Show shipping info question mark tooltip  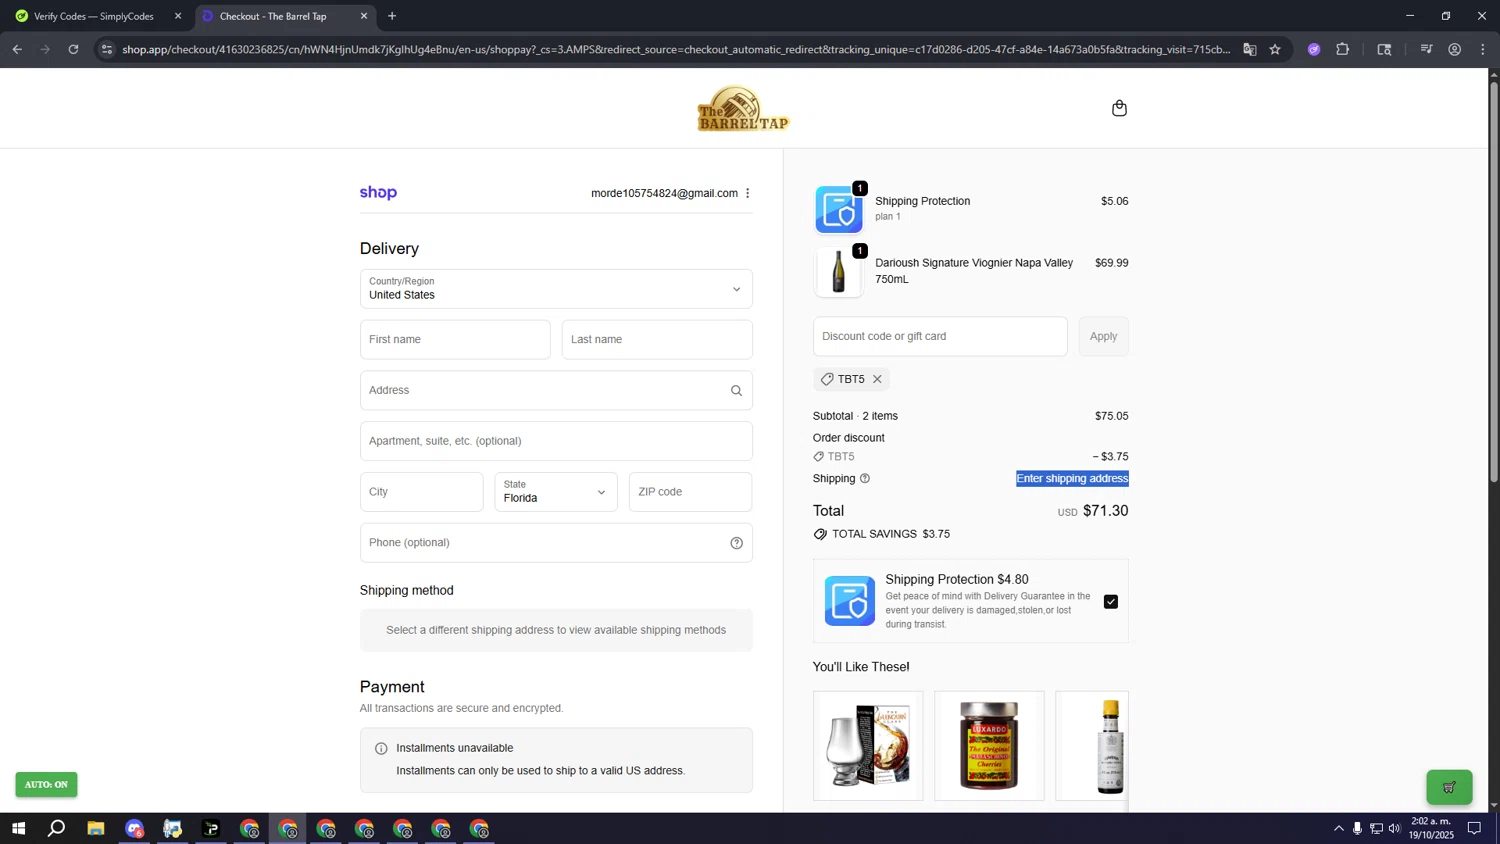[x=865, y=479]
